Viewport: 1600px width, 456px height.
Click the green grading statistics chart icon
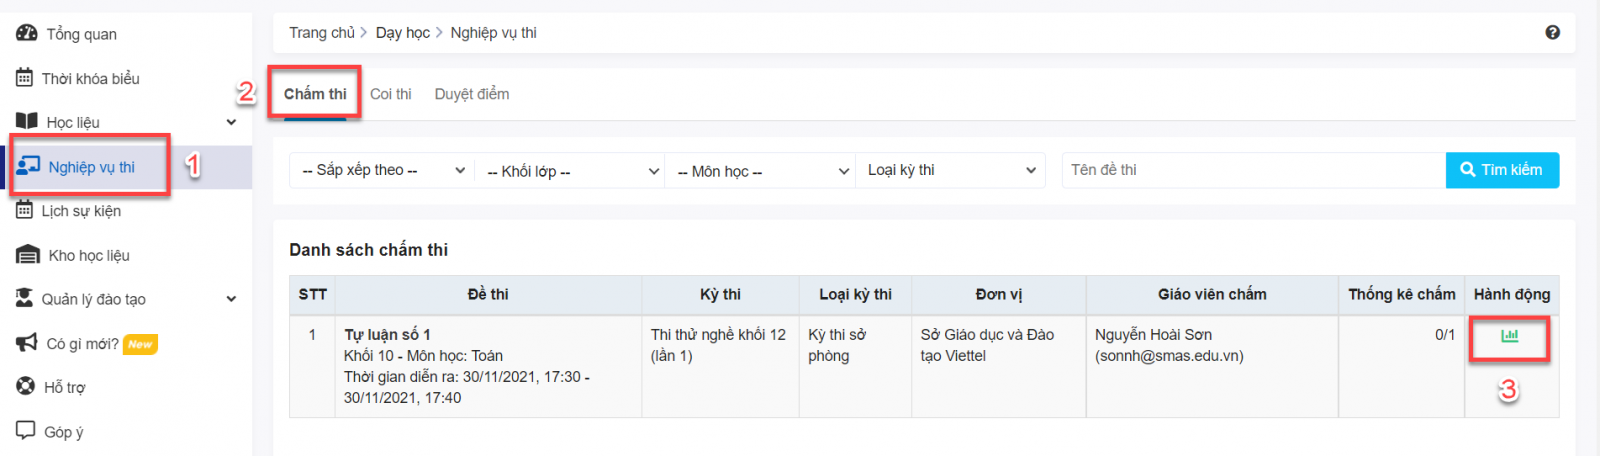pos(1509,336)
